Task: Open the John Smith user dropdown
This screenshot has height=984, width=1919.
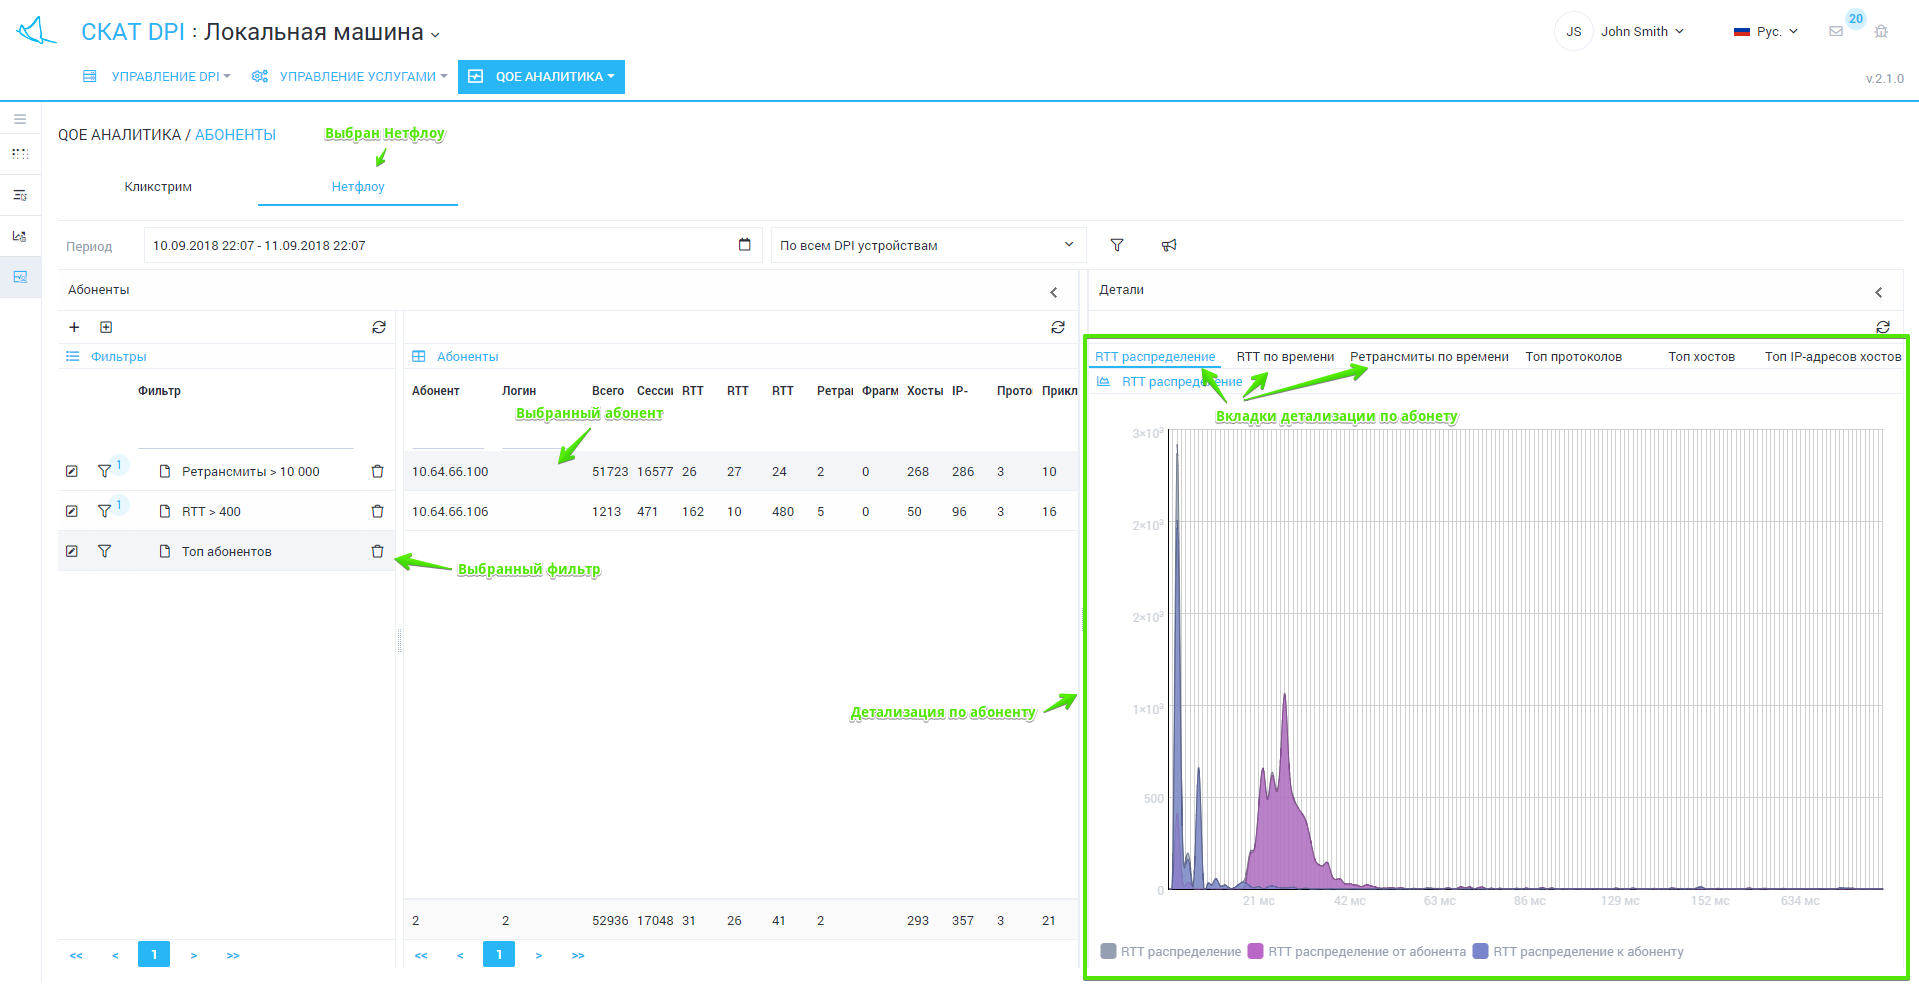Action: (x=1641, y=31)
